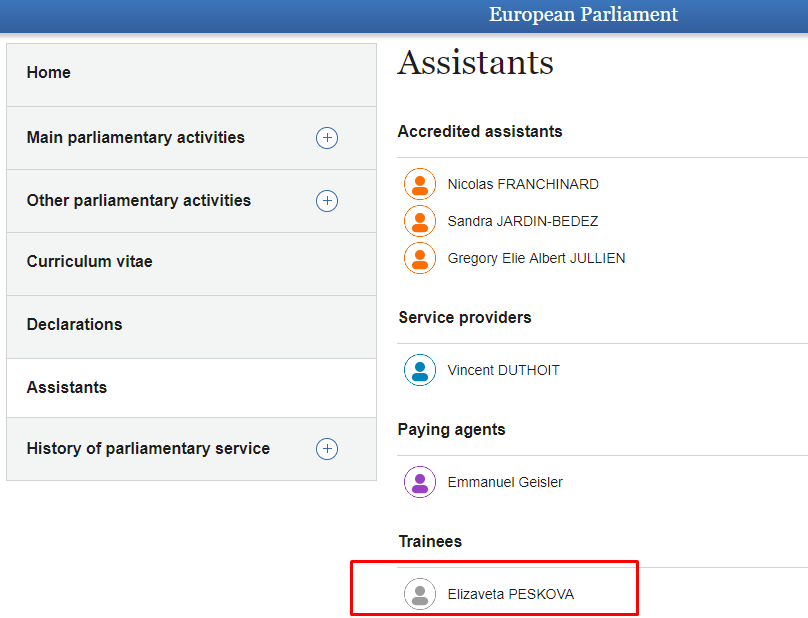Viewport: 808px width, 618px height.
Task: Select the Assistants sidebar item
Action: click(x=67, y=388)
